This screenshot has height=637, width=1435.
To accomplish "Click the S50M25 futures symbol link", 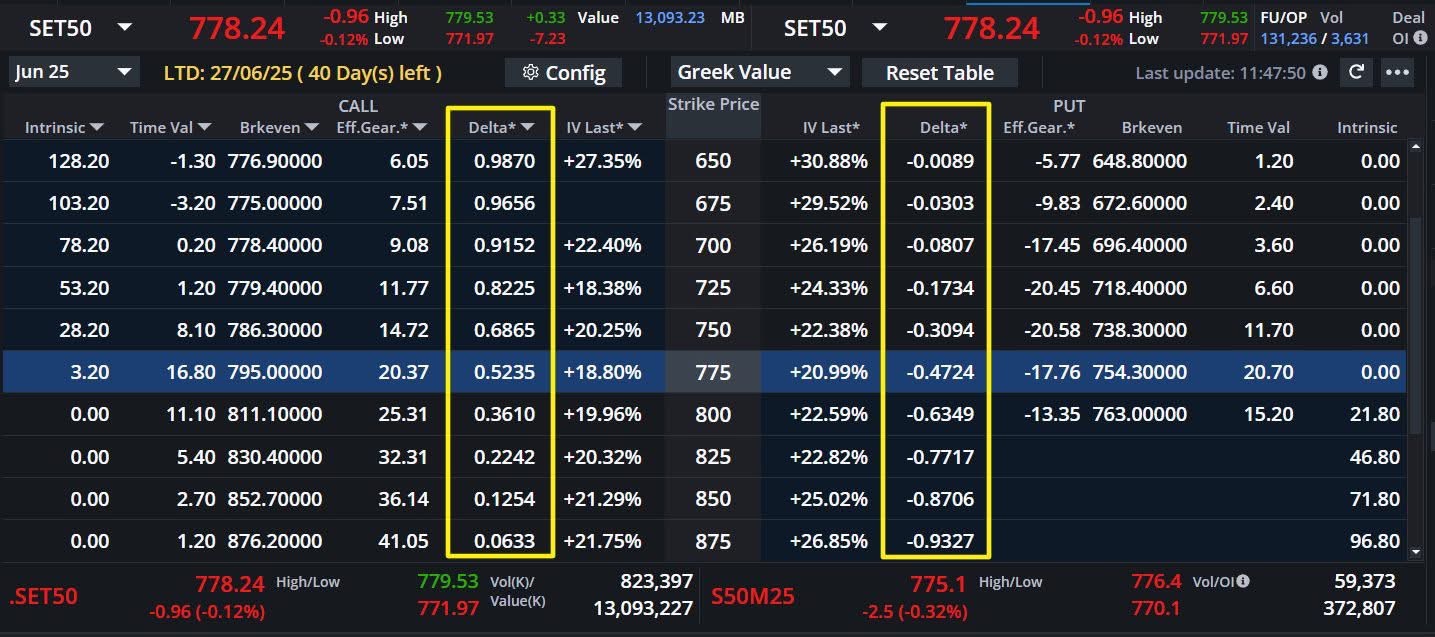I will point(752,597).
